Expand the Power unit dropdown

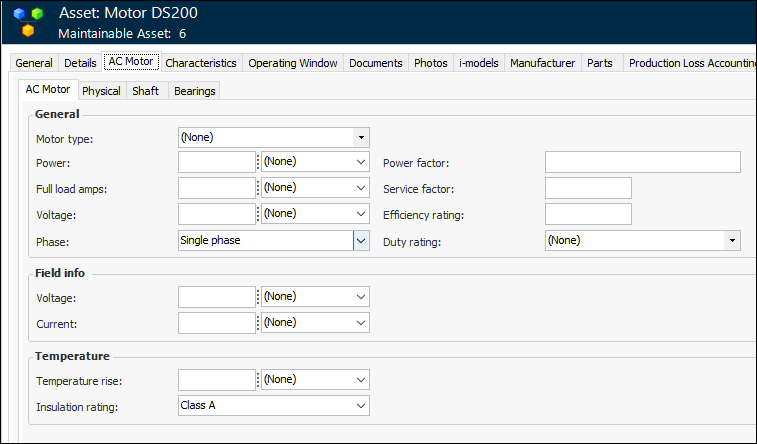point(360,162)
